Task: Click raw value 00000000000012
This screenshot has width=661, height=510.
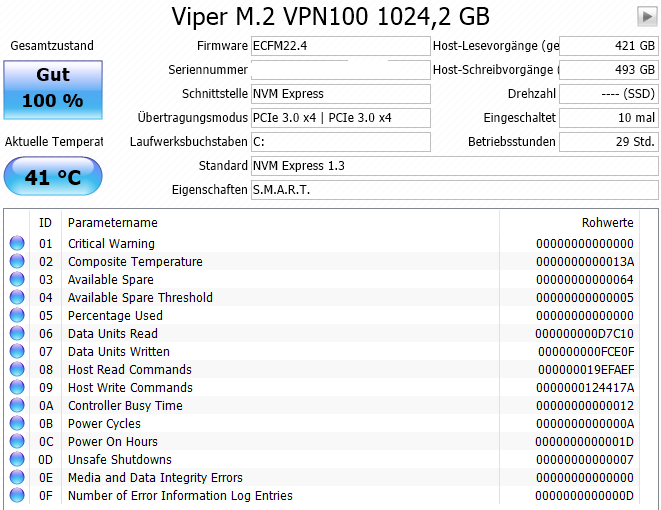Action: coord(585,405)
